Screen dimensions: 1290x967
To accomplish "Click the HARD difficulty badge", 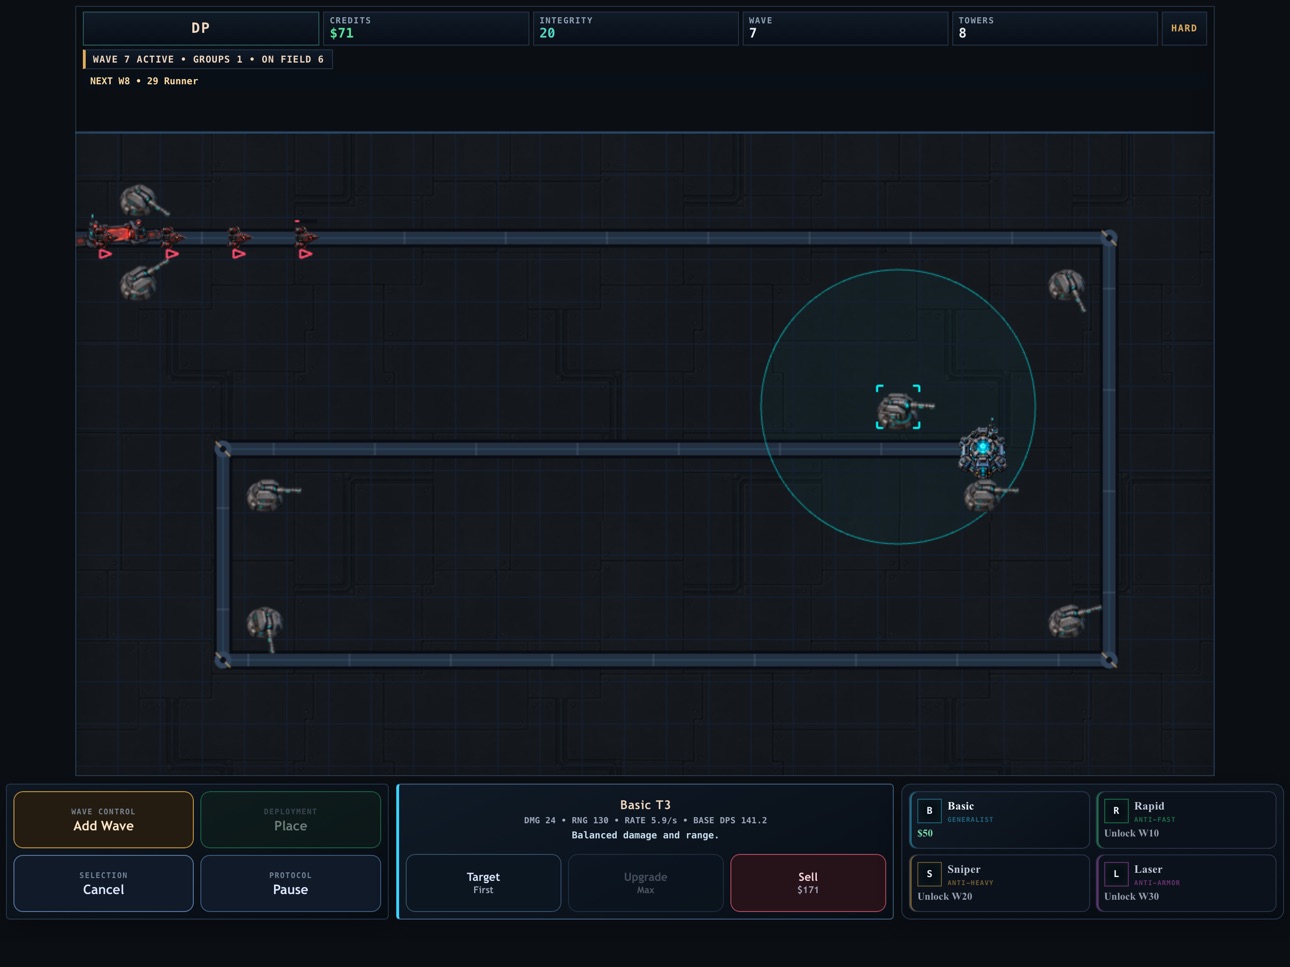I will (1184, 28).
